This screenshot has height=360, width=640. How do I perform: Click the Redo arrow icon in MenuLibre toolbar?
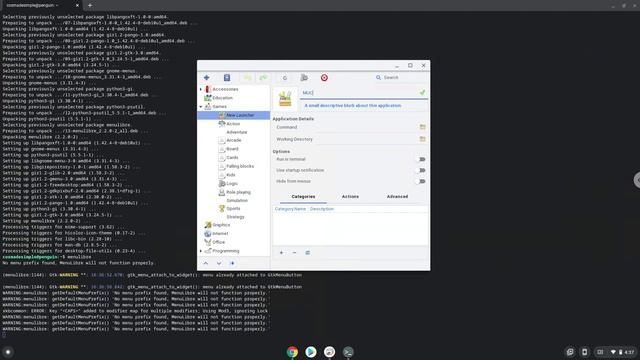263,78
